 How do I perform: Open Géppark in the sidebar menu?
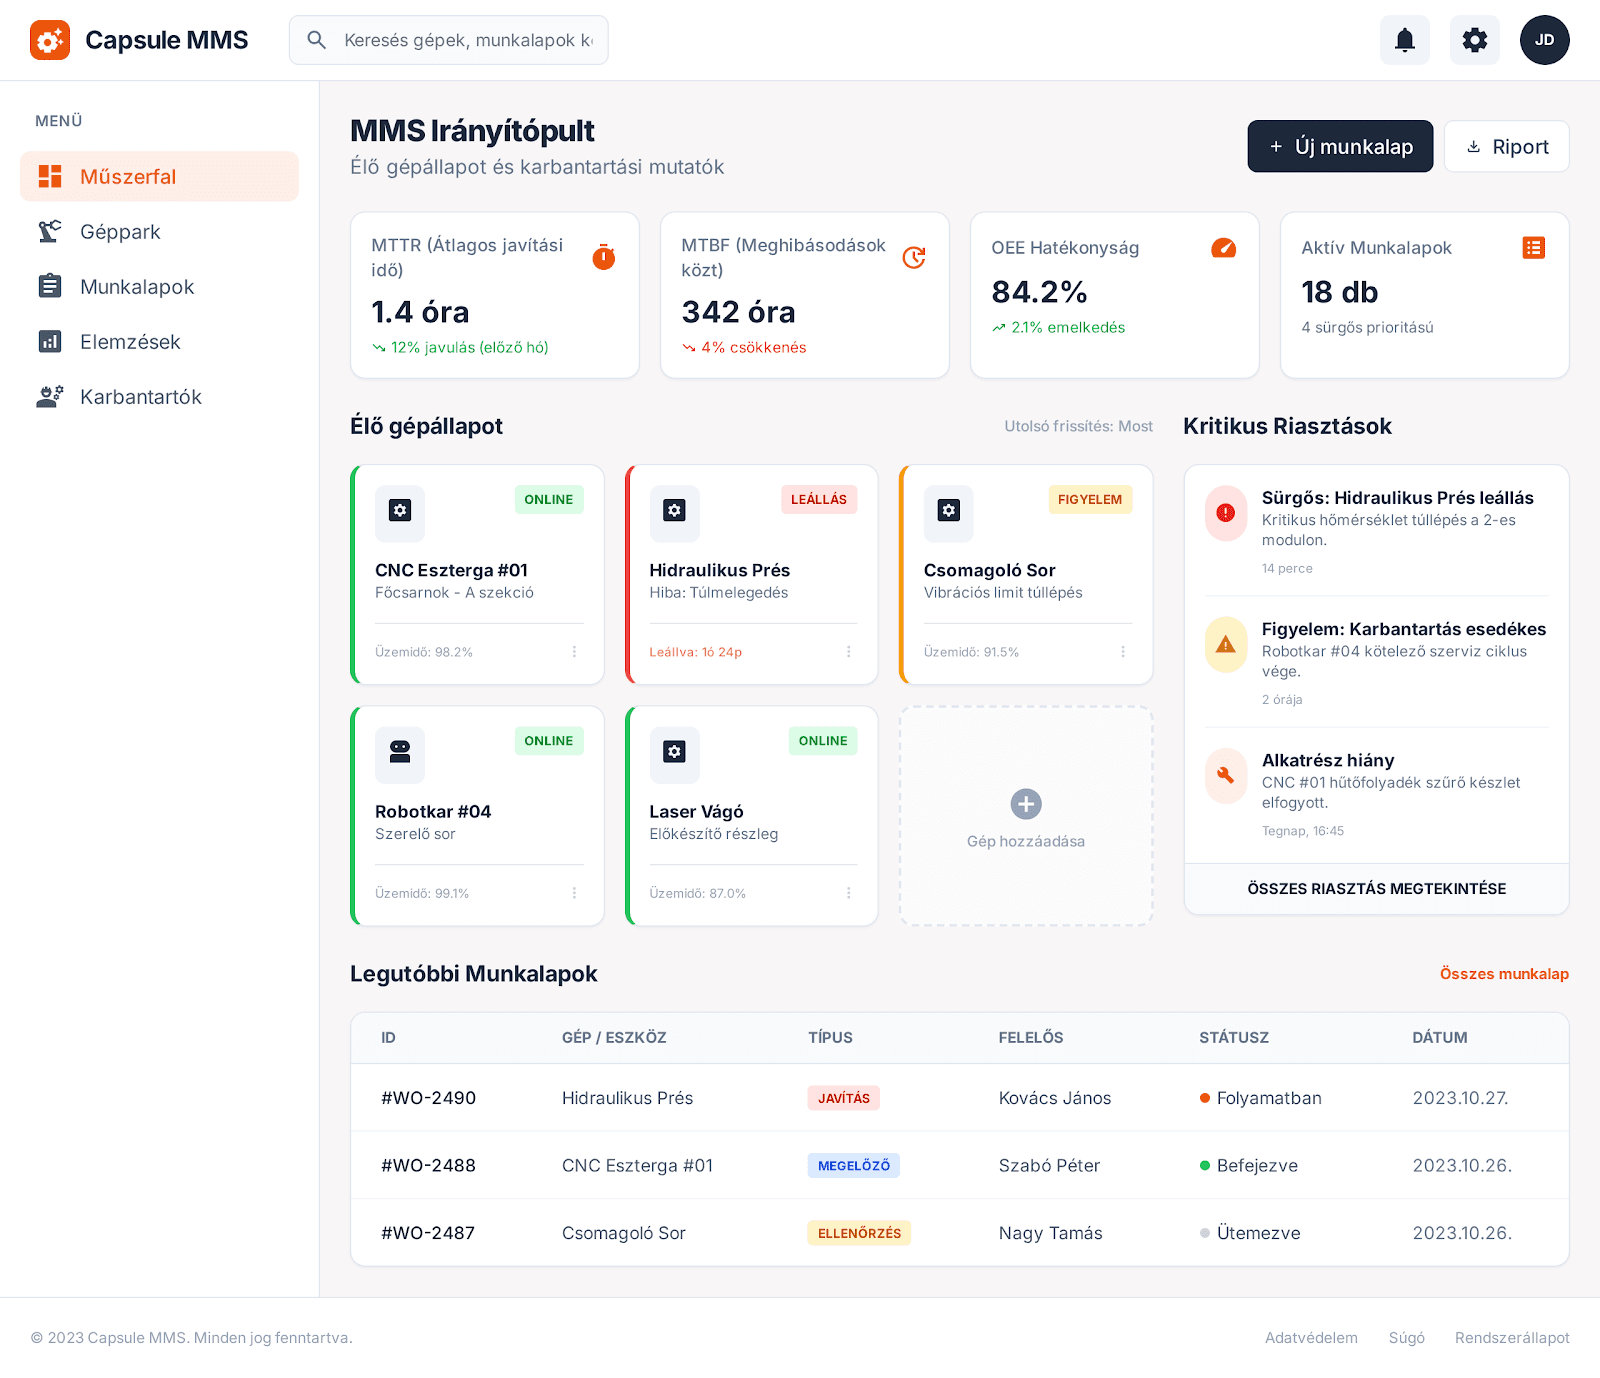120,232
